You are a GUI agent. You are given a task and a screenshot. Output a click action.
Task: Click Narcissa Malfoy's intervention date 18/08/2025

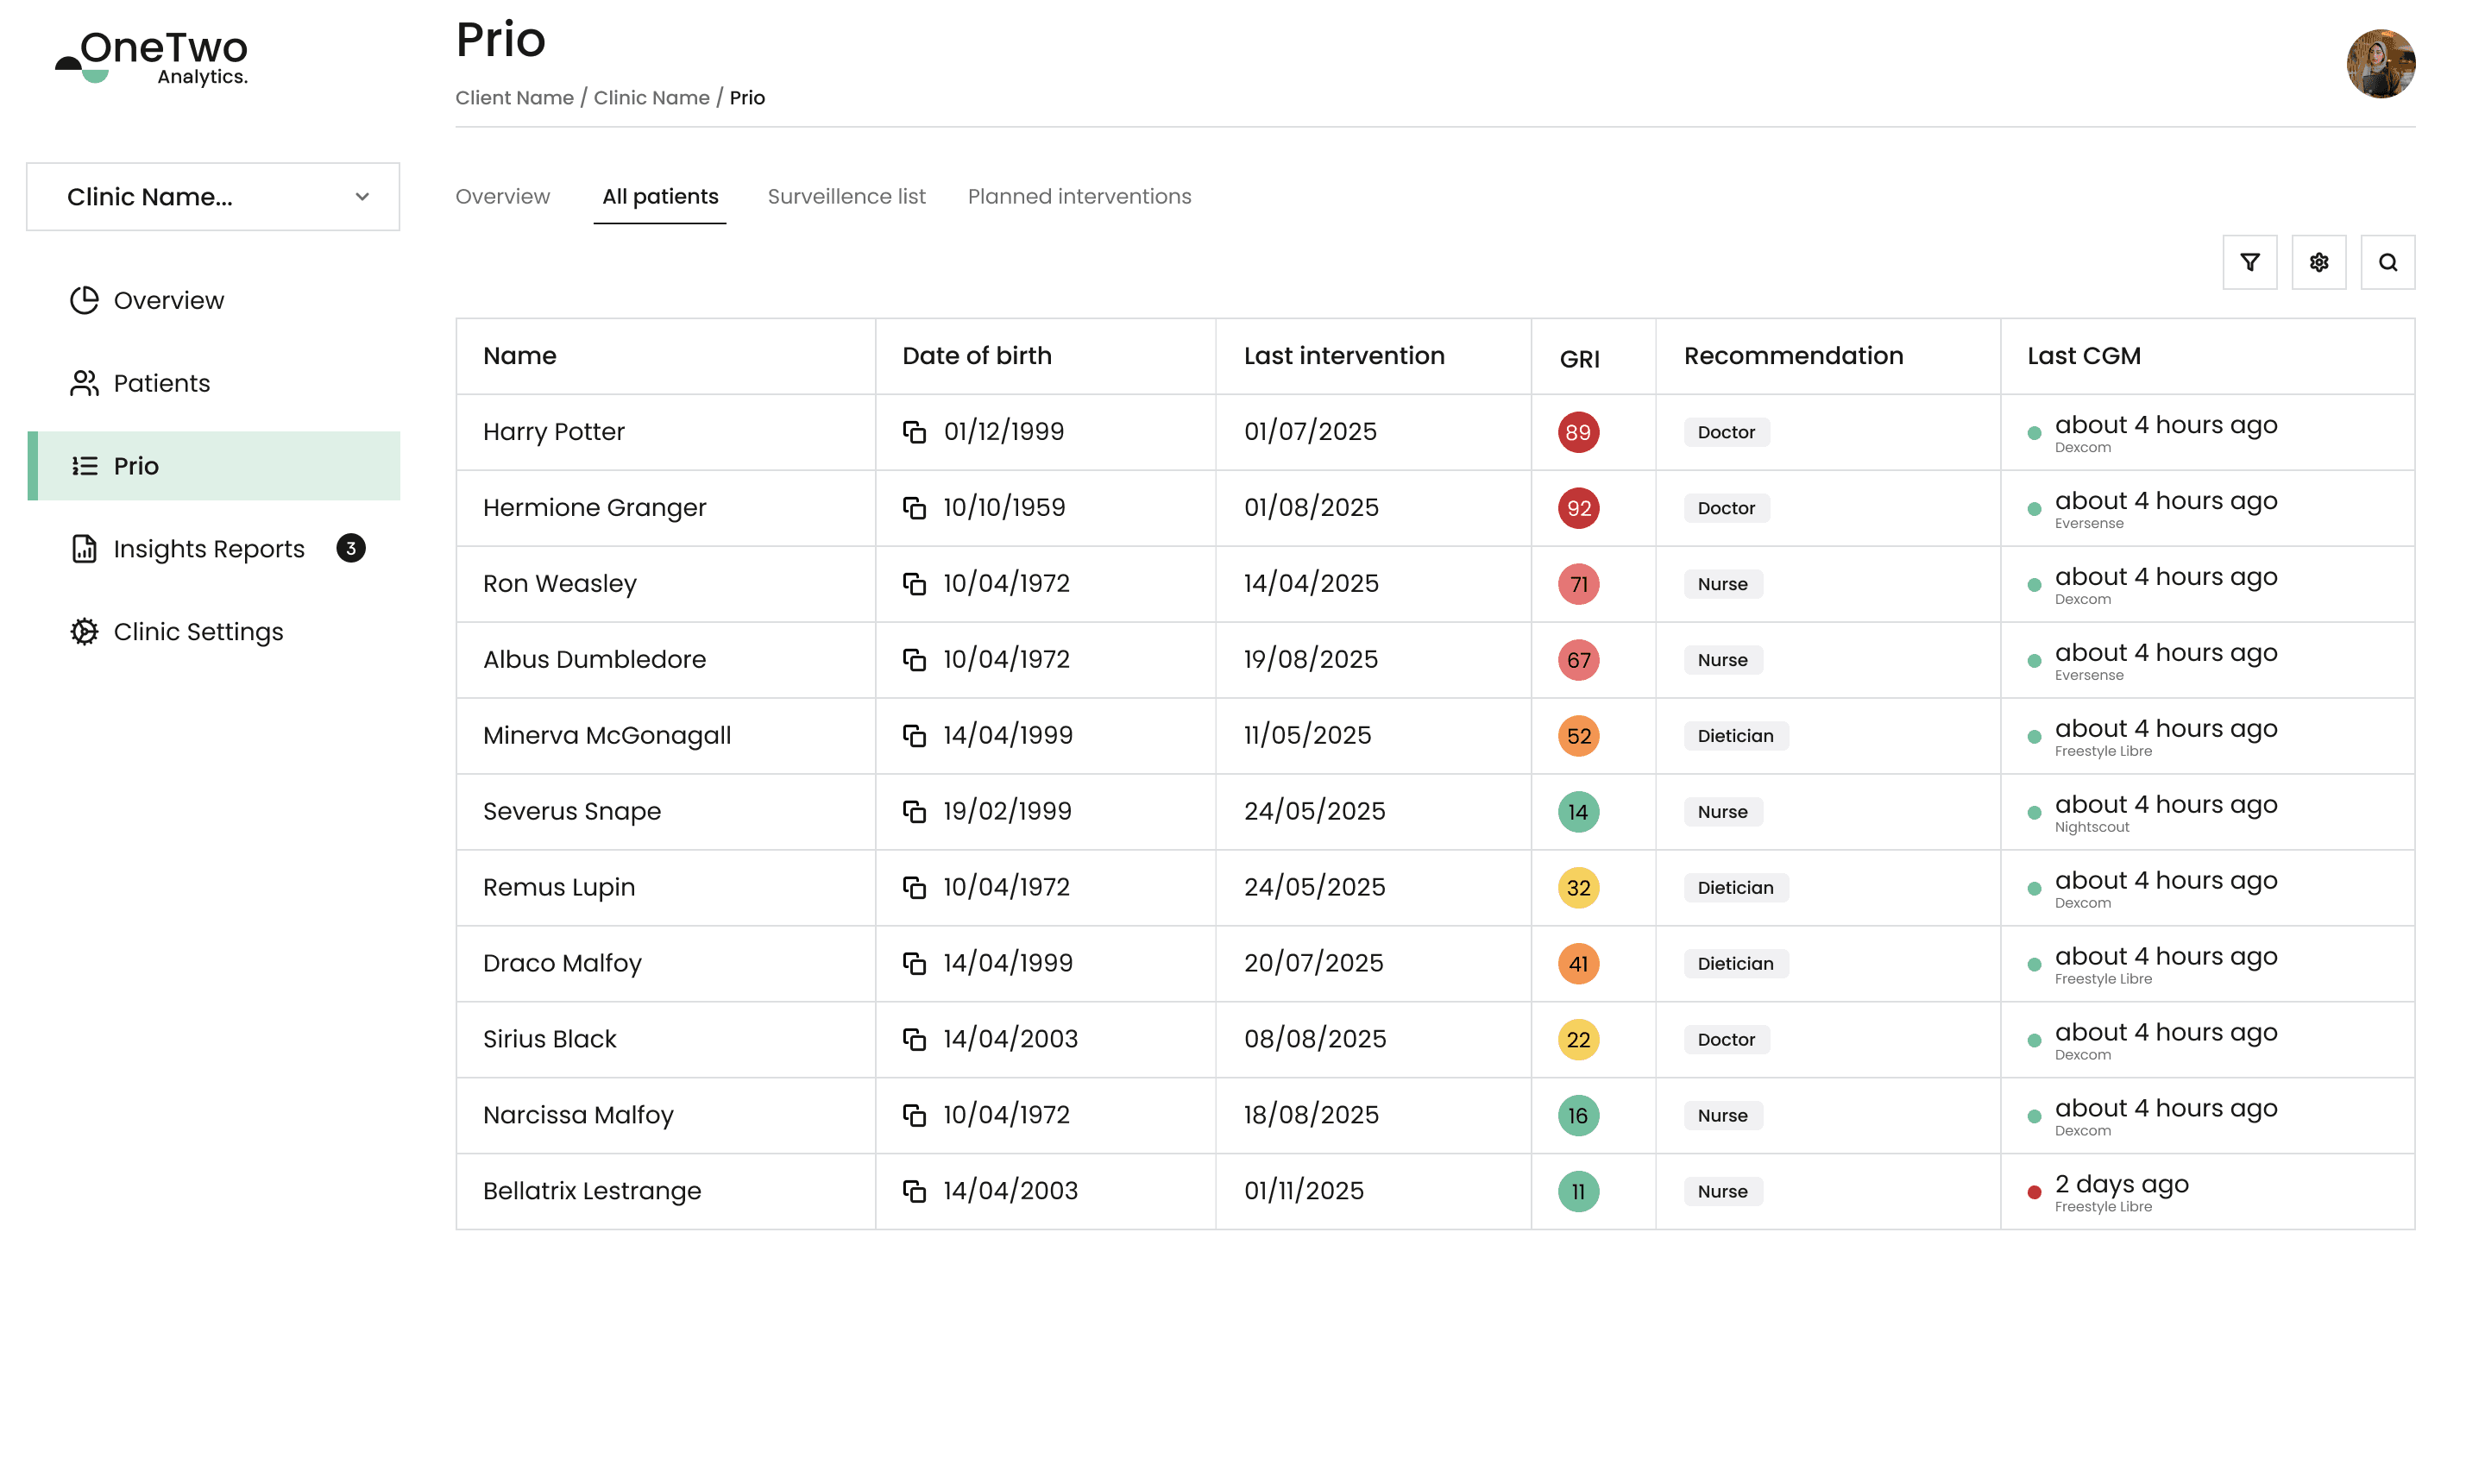point(1310,1115)
